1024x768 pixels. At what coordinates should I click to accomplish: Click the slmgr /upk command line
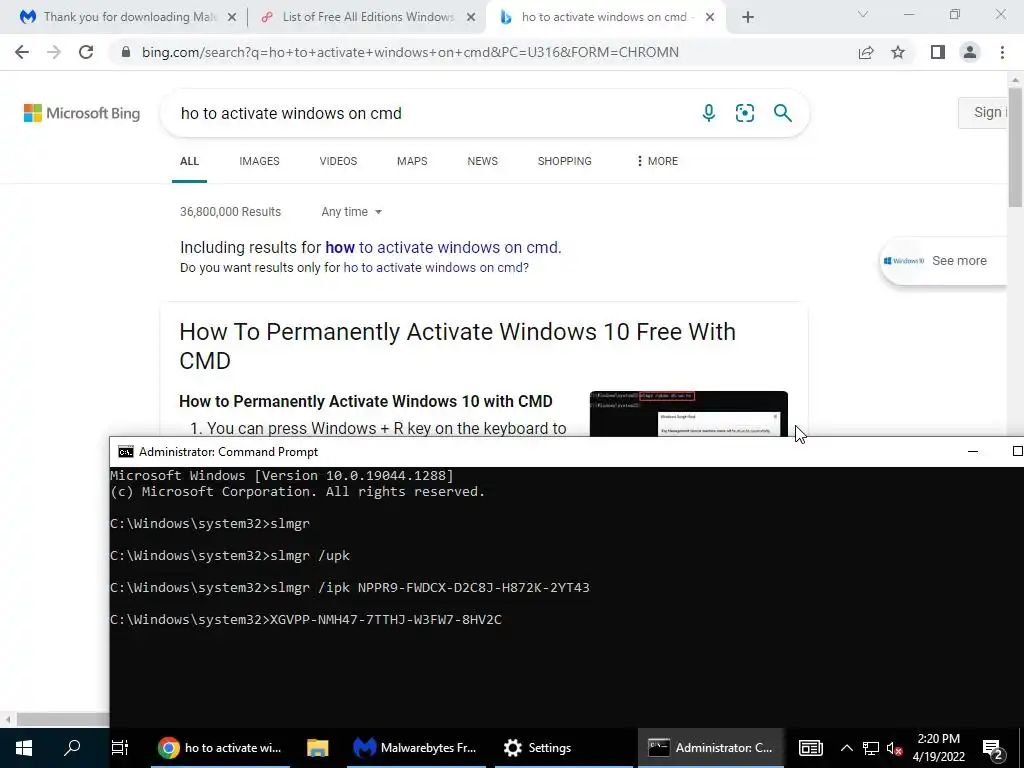tap(230, 556)
